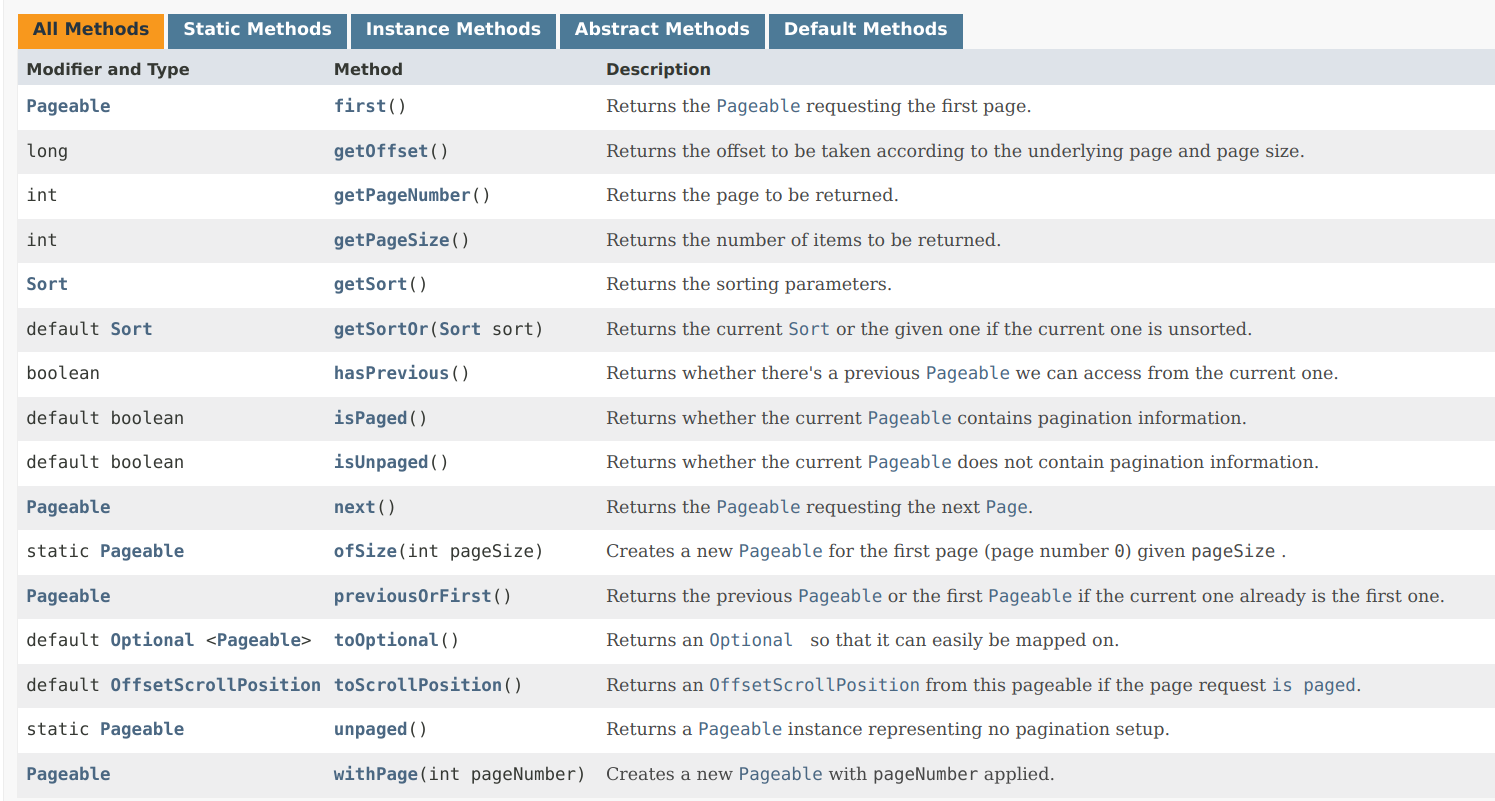
Task: Go to the unpaged() method
Action: click(371, 729)
